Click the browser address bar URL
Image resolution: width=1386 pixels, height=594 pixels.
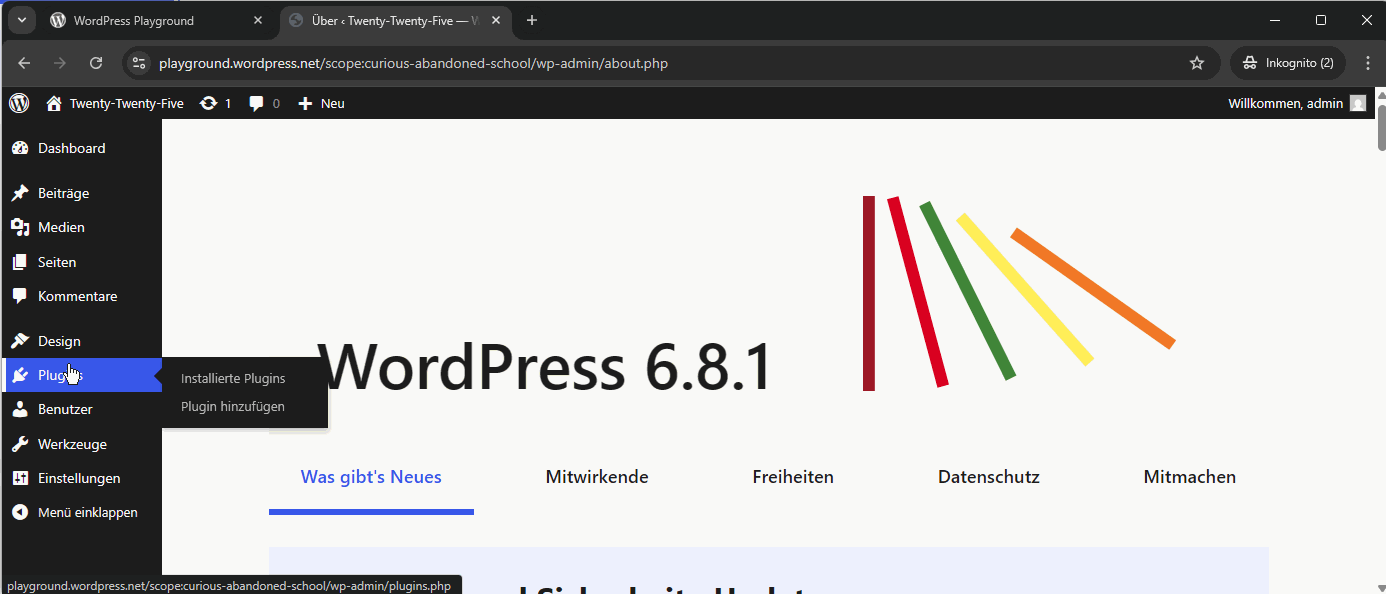[413, 63]
